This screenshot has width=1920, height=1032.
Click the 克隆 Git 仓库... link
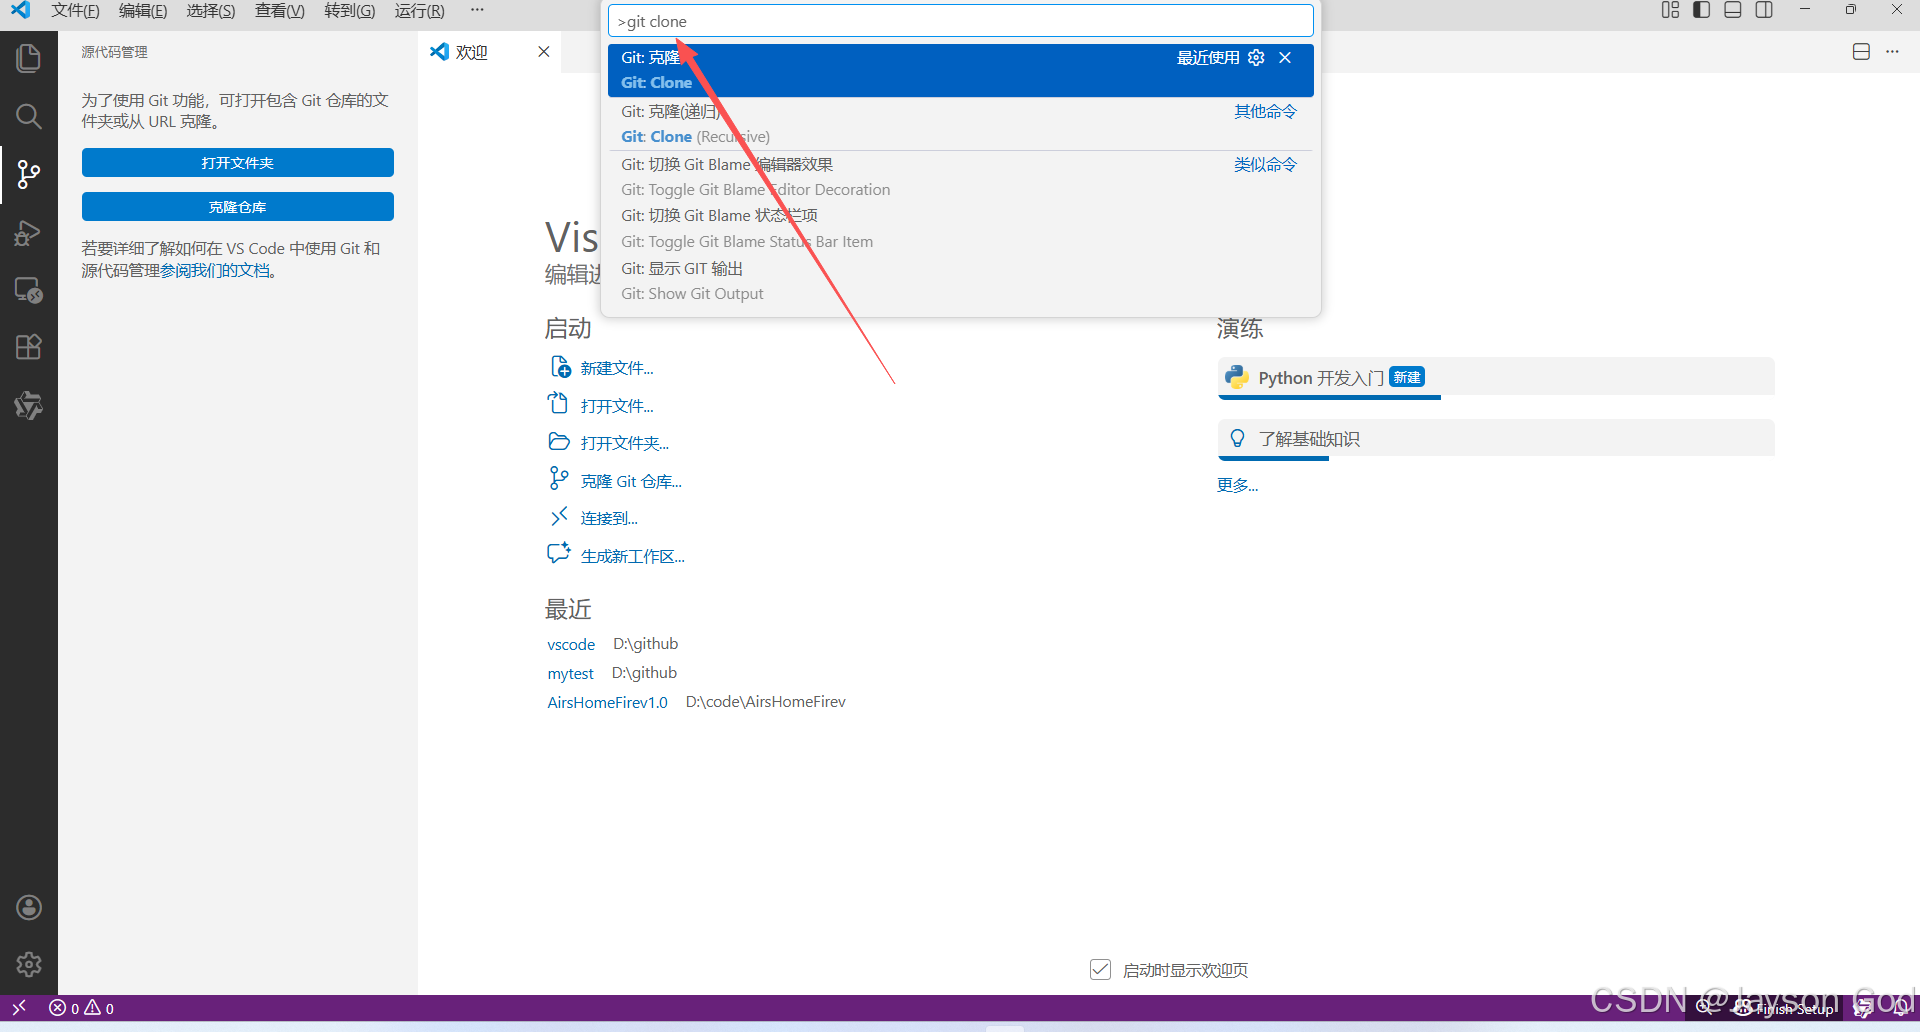pos(631,481)
